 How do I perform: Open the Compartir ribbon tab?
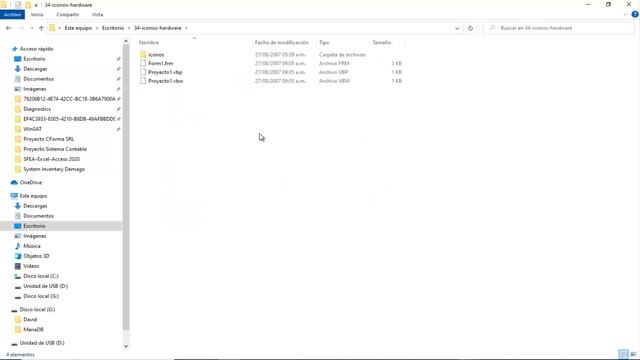[68, 15]
